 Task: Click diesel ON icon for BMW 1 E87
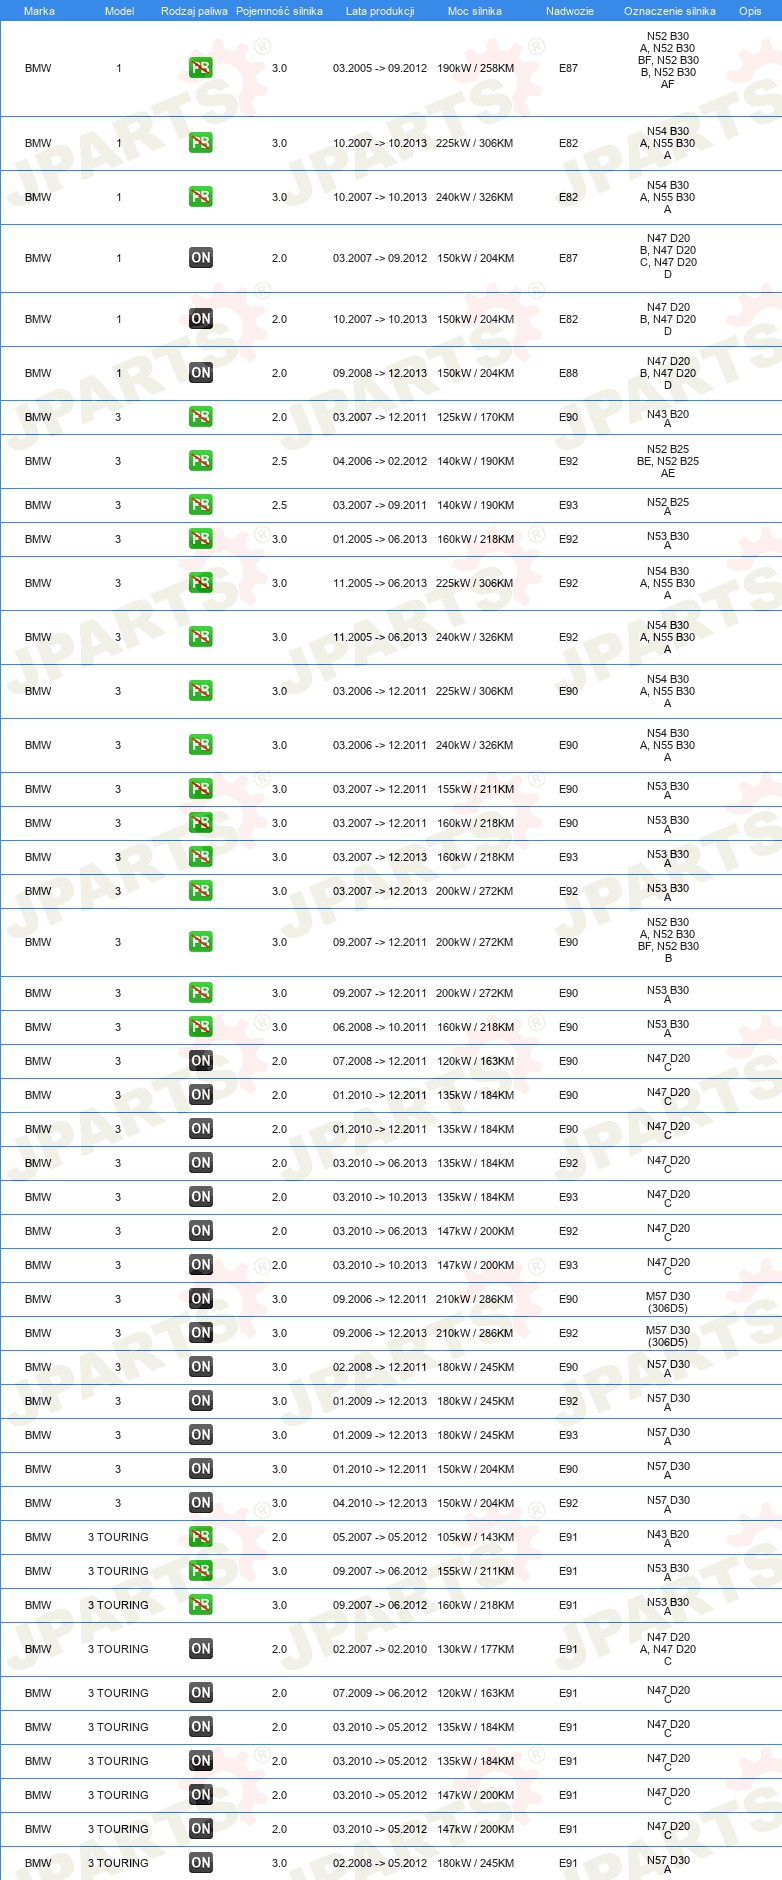coord(201,258)
